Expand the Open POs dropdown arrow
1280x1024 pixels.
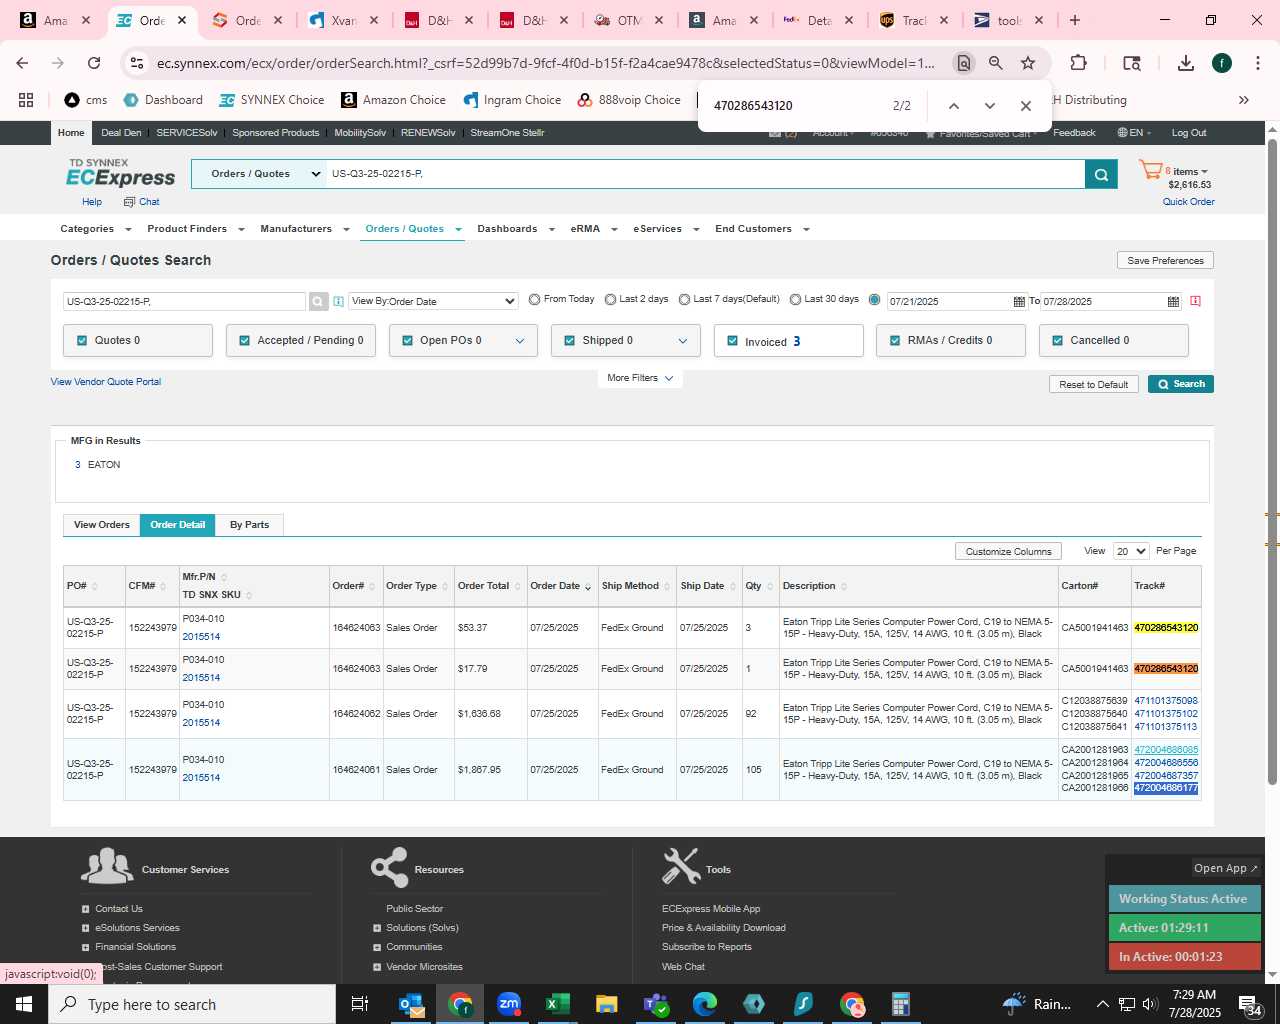tap(519, 341)
